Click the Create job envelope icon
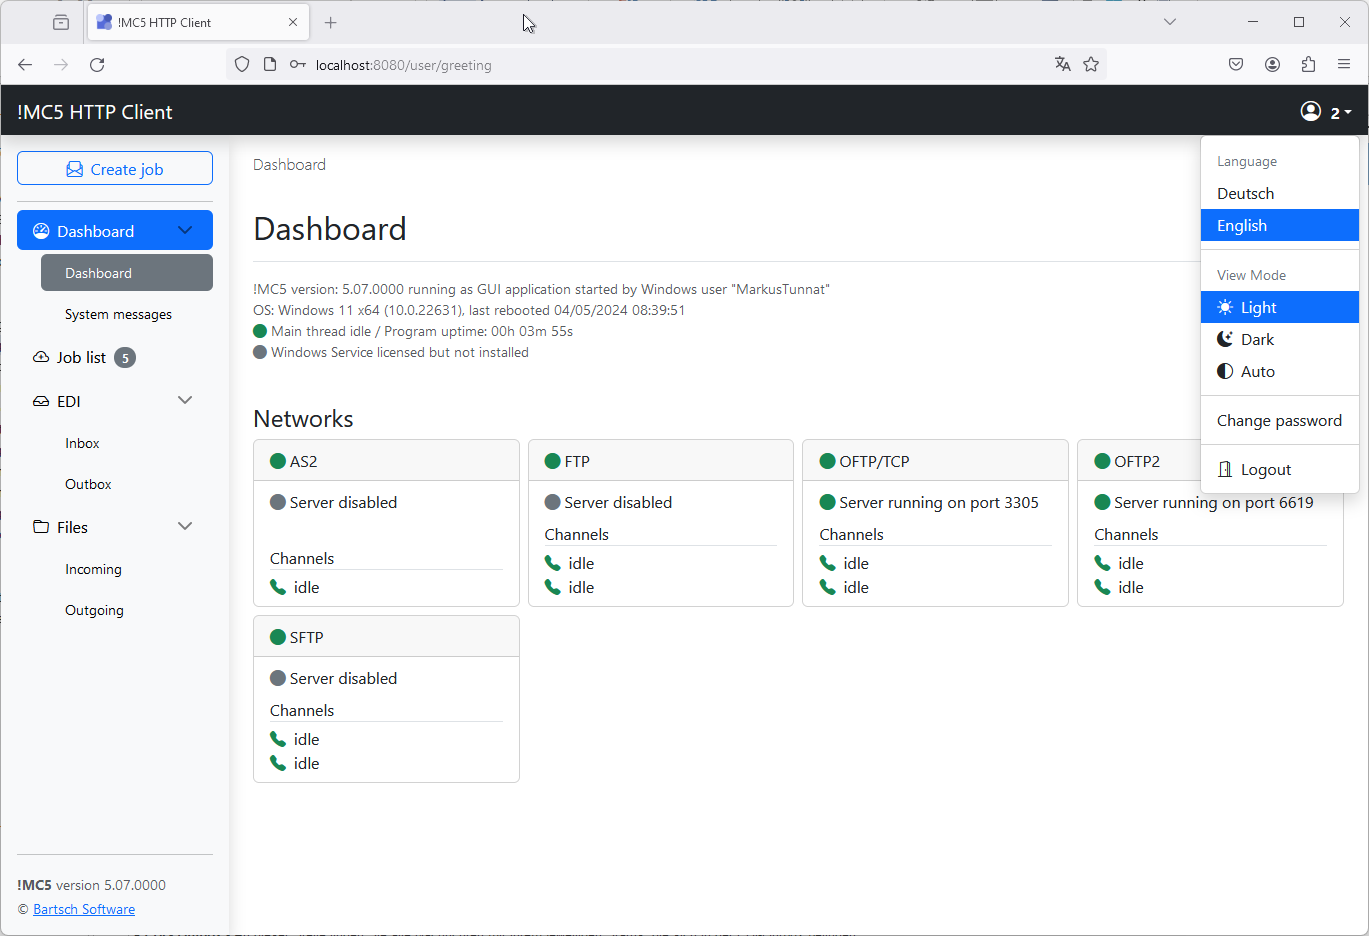Screen dimensions: 1369x936 (75, 169)
